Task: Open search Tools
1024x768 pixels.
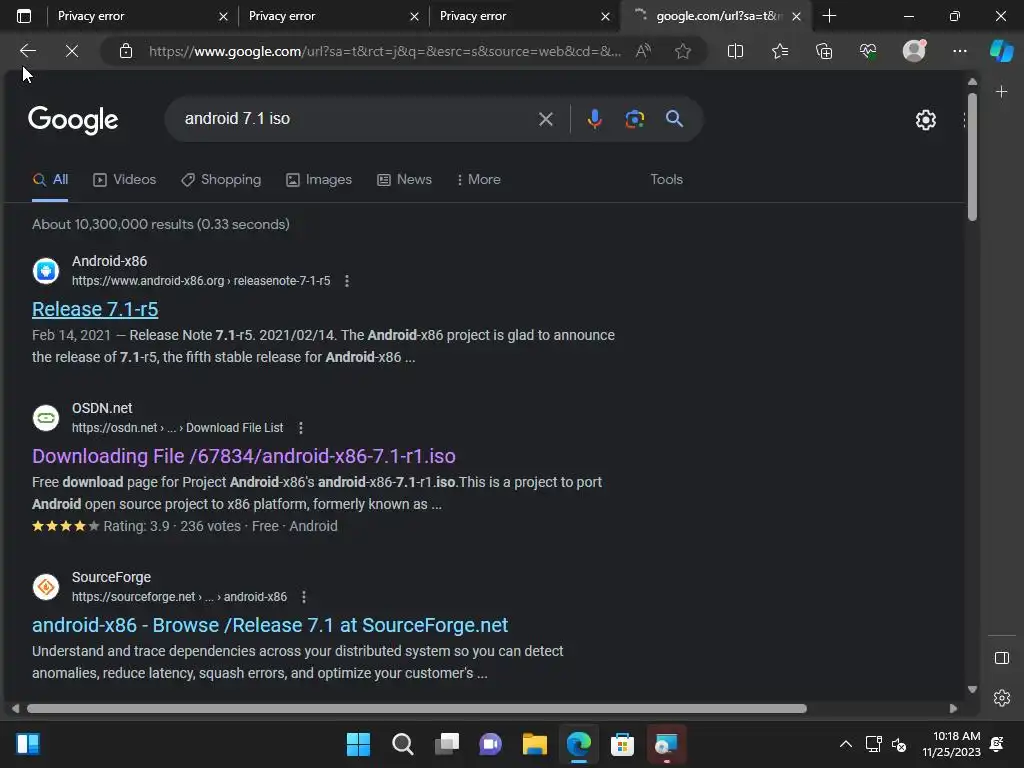Action: [x=666, y=180]
